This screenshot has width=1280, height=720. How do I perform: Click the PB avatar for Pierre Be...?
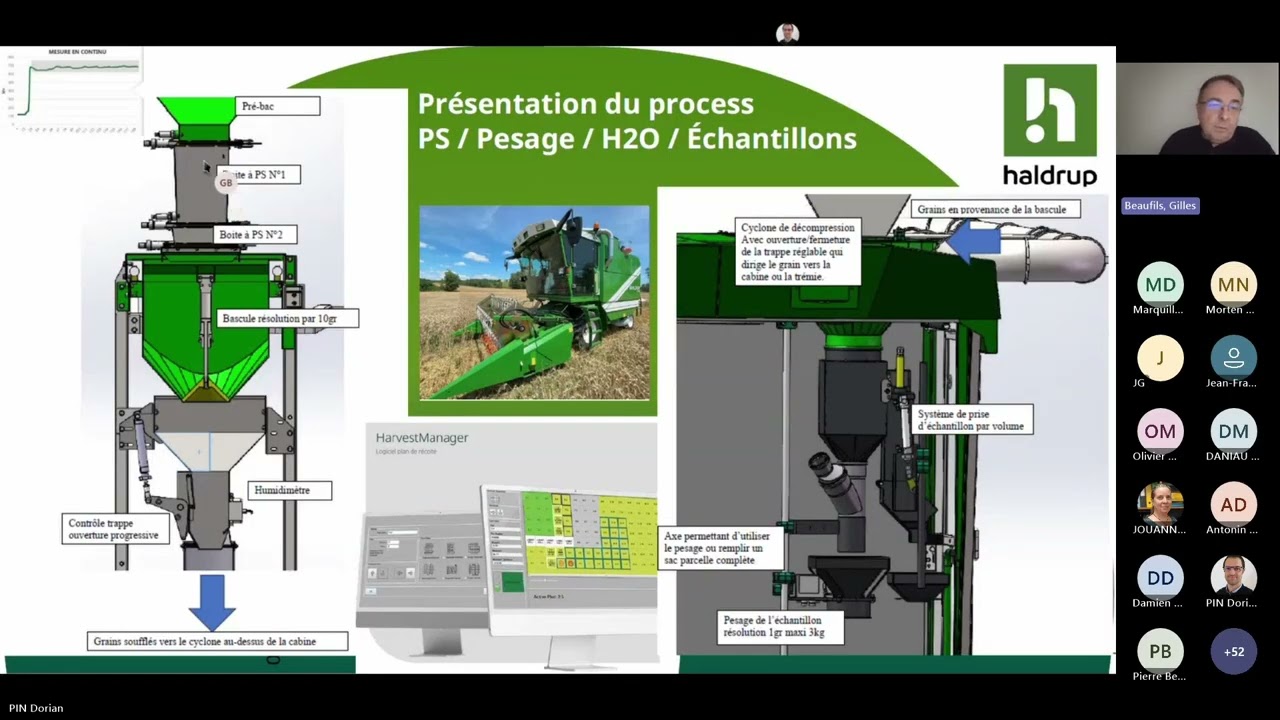(x=1160, y=651)
